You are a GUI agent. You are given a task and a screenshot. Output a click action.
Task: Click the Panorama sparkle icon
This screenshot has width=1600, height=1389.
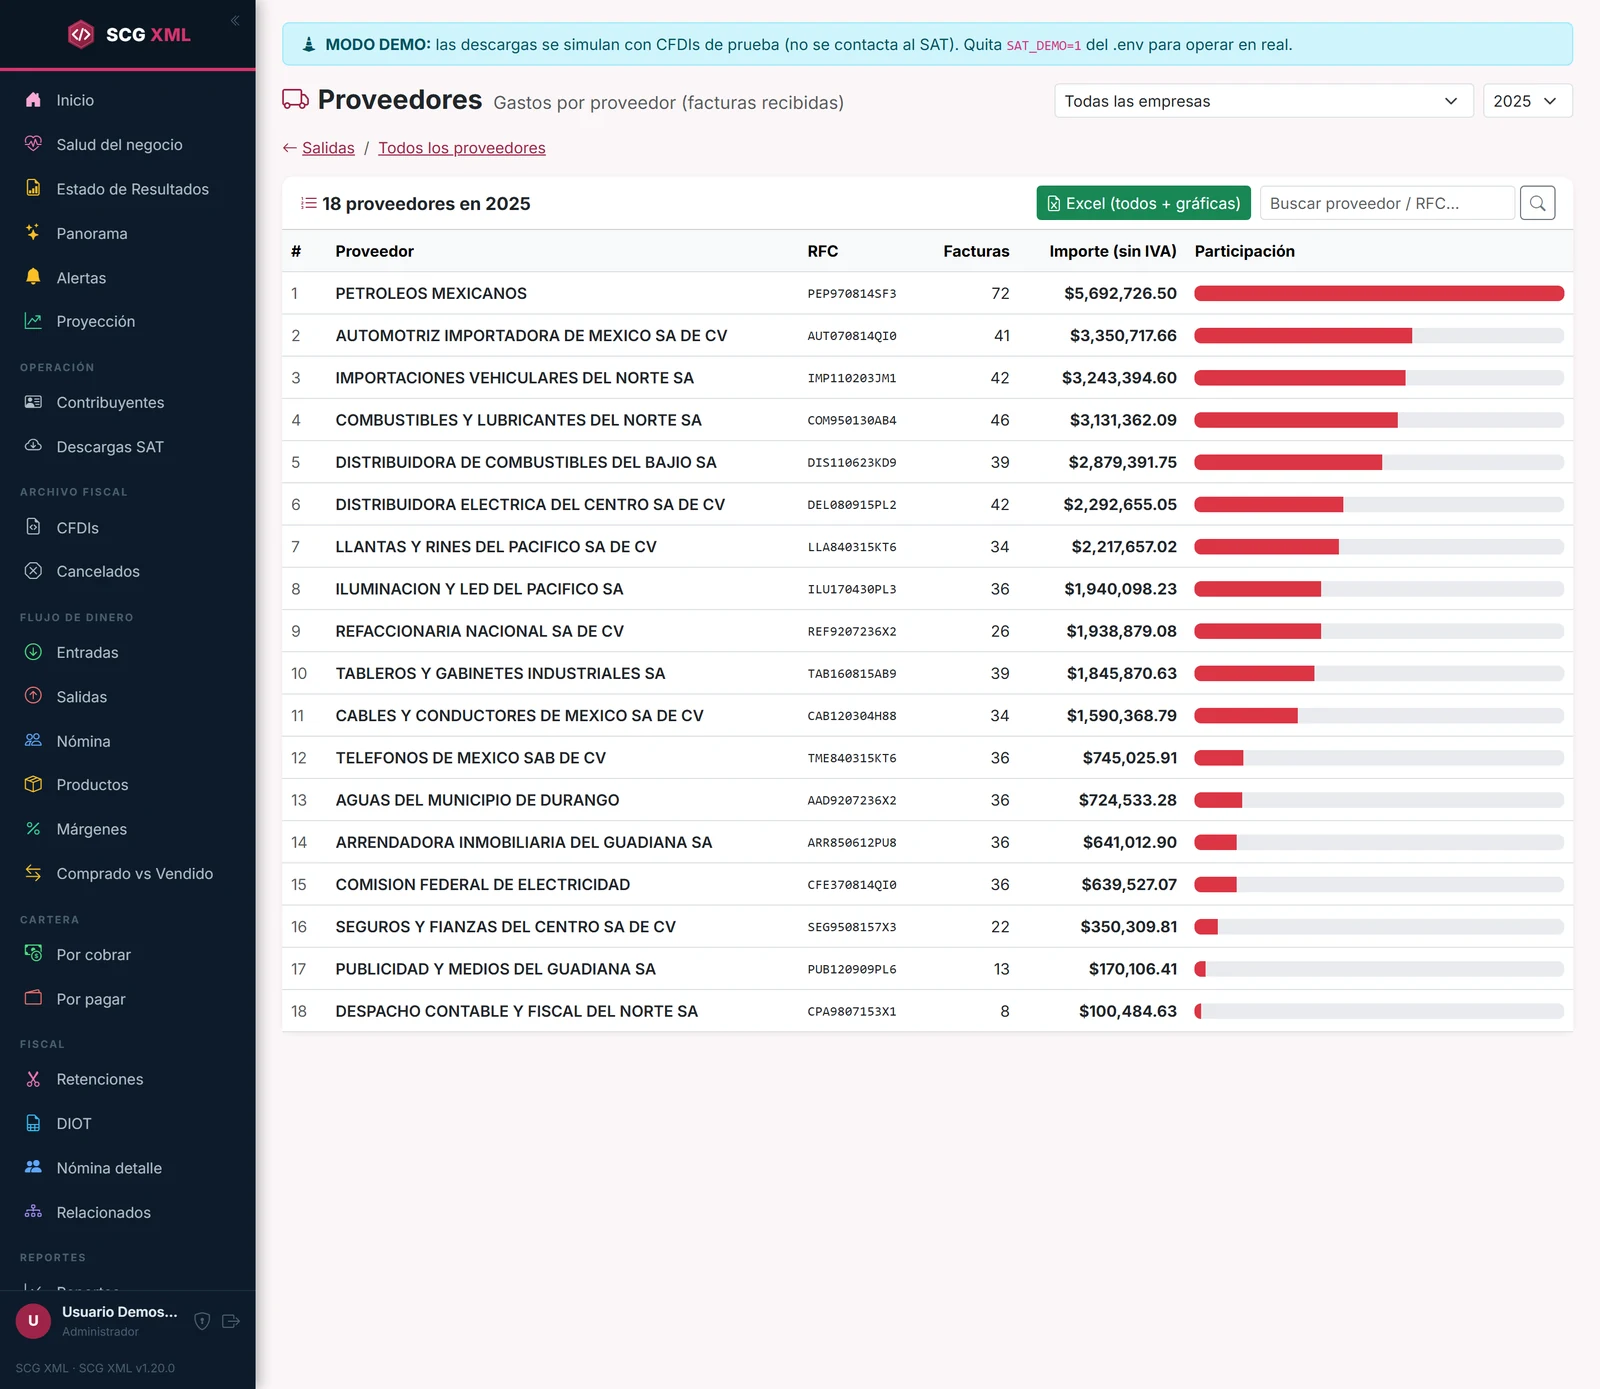pos(33,233)
